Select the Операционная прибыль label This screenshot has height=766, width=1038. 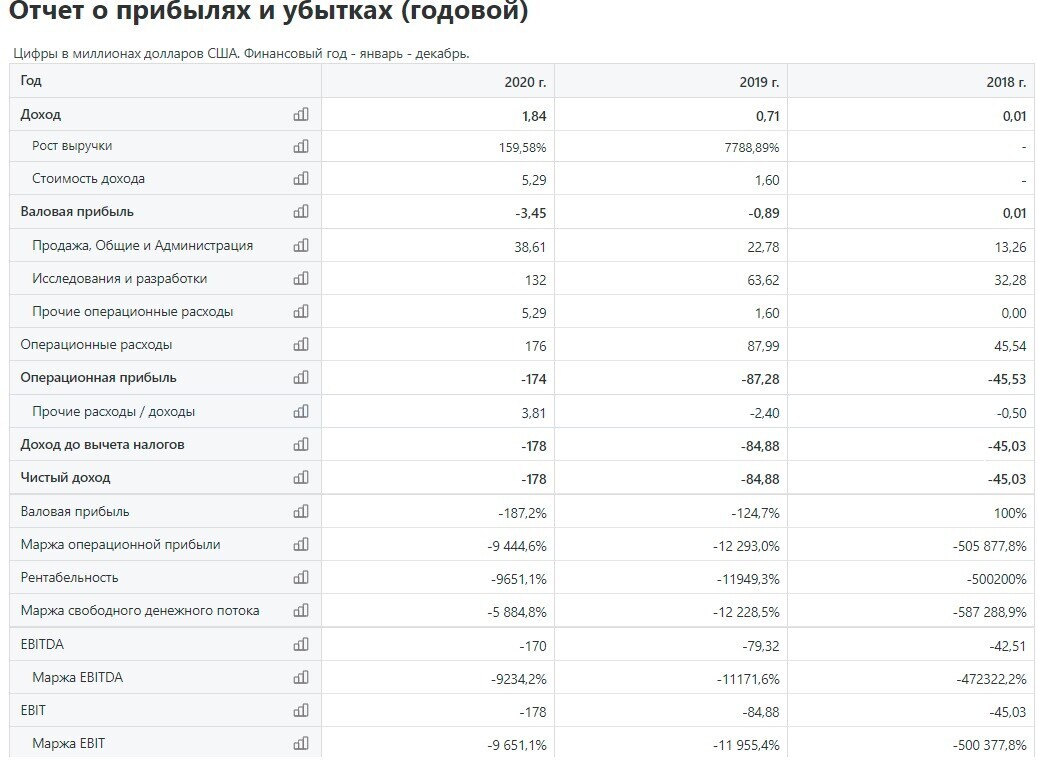99,378
